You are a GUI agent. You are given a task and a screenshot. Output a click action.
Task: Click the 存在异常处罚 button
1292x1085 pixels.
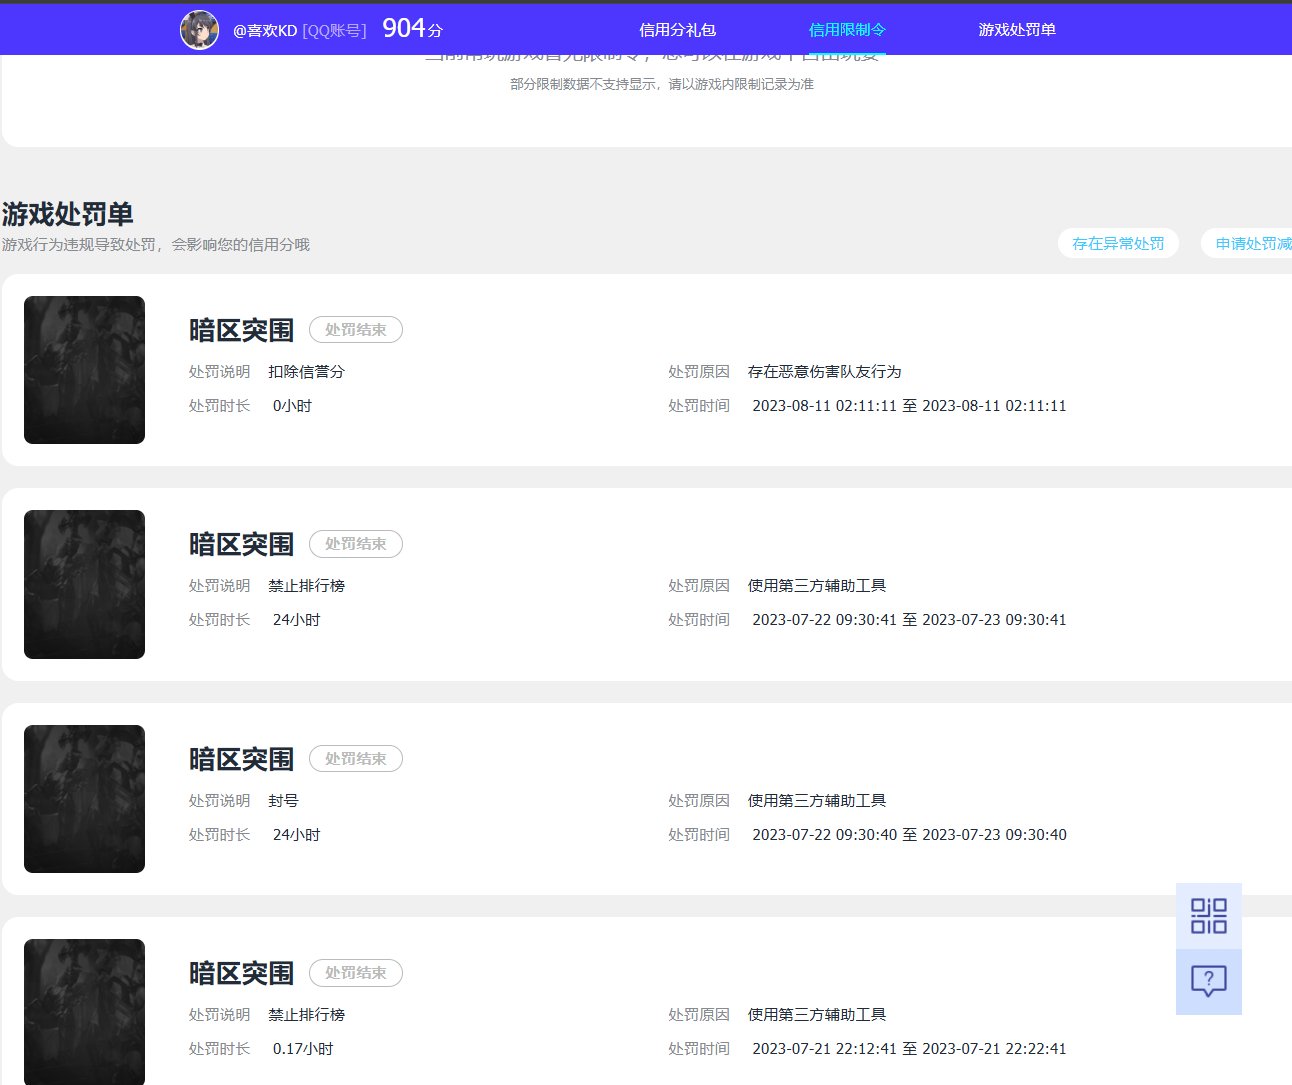click(1117, 244)
